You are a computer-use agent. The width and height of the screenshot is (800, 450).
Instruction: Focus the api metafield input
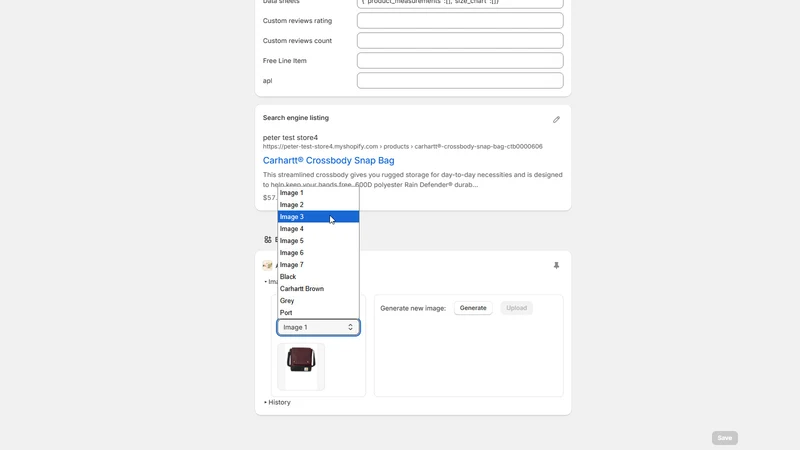(x=460, y=80)
